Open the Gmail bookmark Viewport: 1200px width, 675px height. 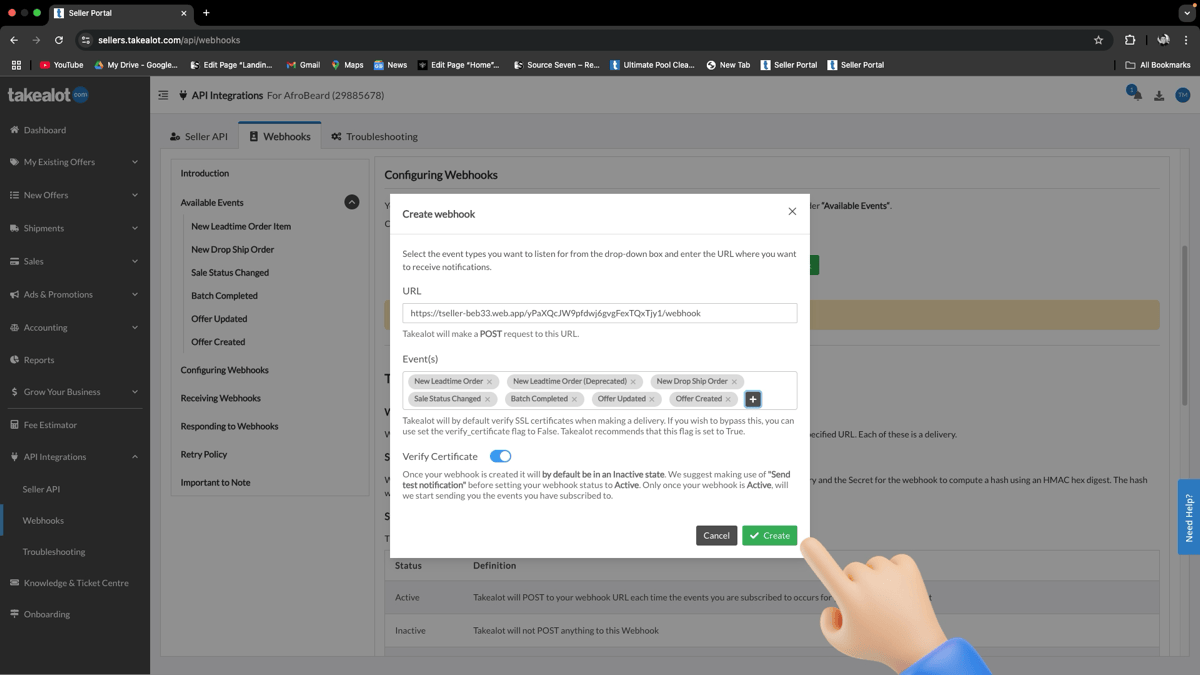(x=303, y=65)
